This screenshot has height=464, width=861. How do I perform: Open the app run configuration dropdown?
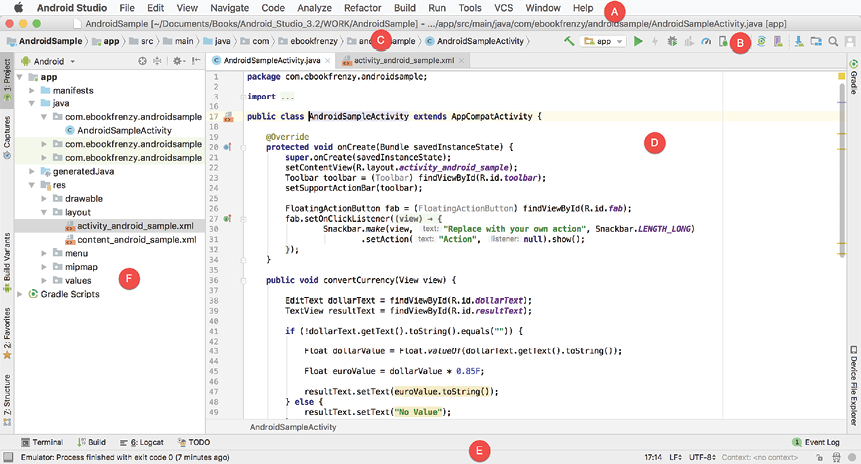[603, 41]
